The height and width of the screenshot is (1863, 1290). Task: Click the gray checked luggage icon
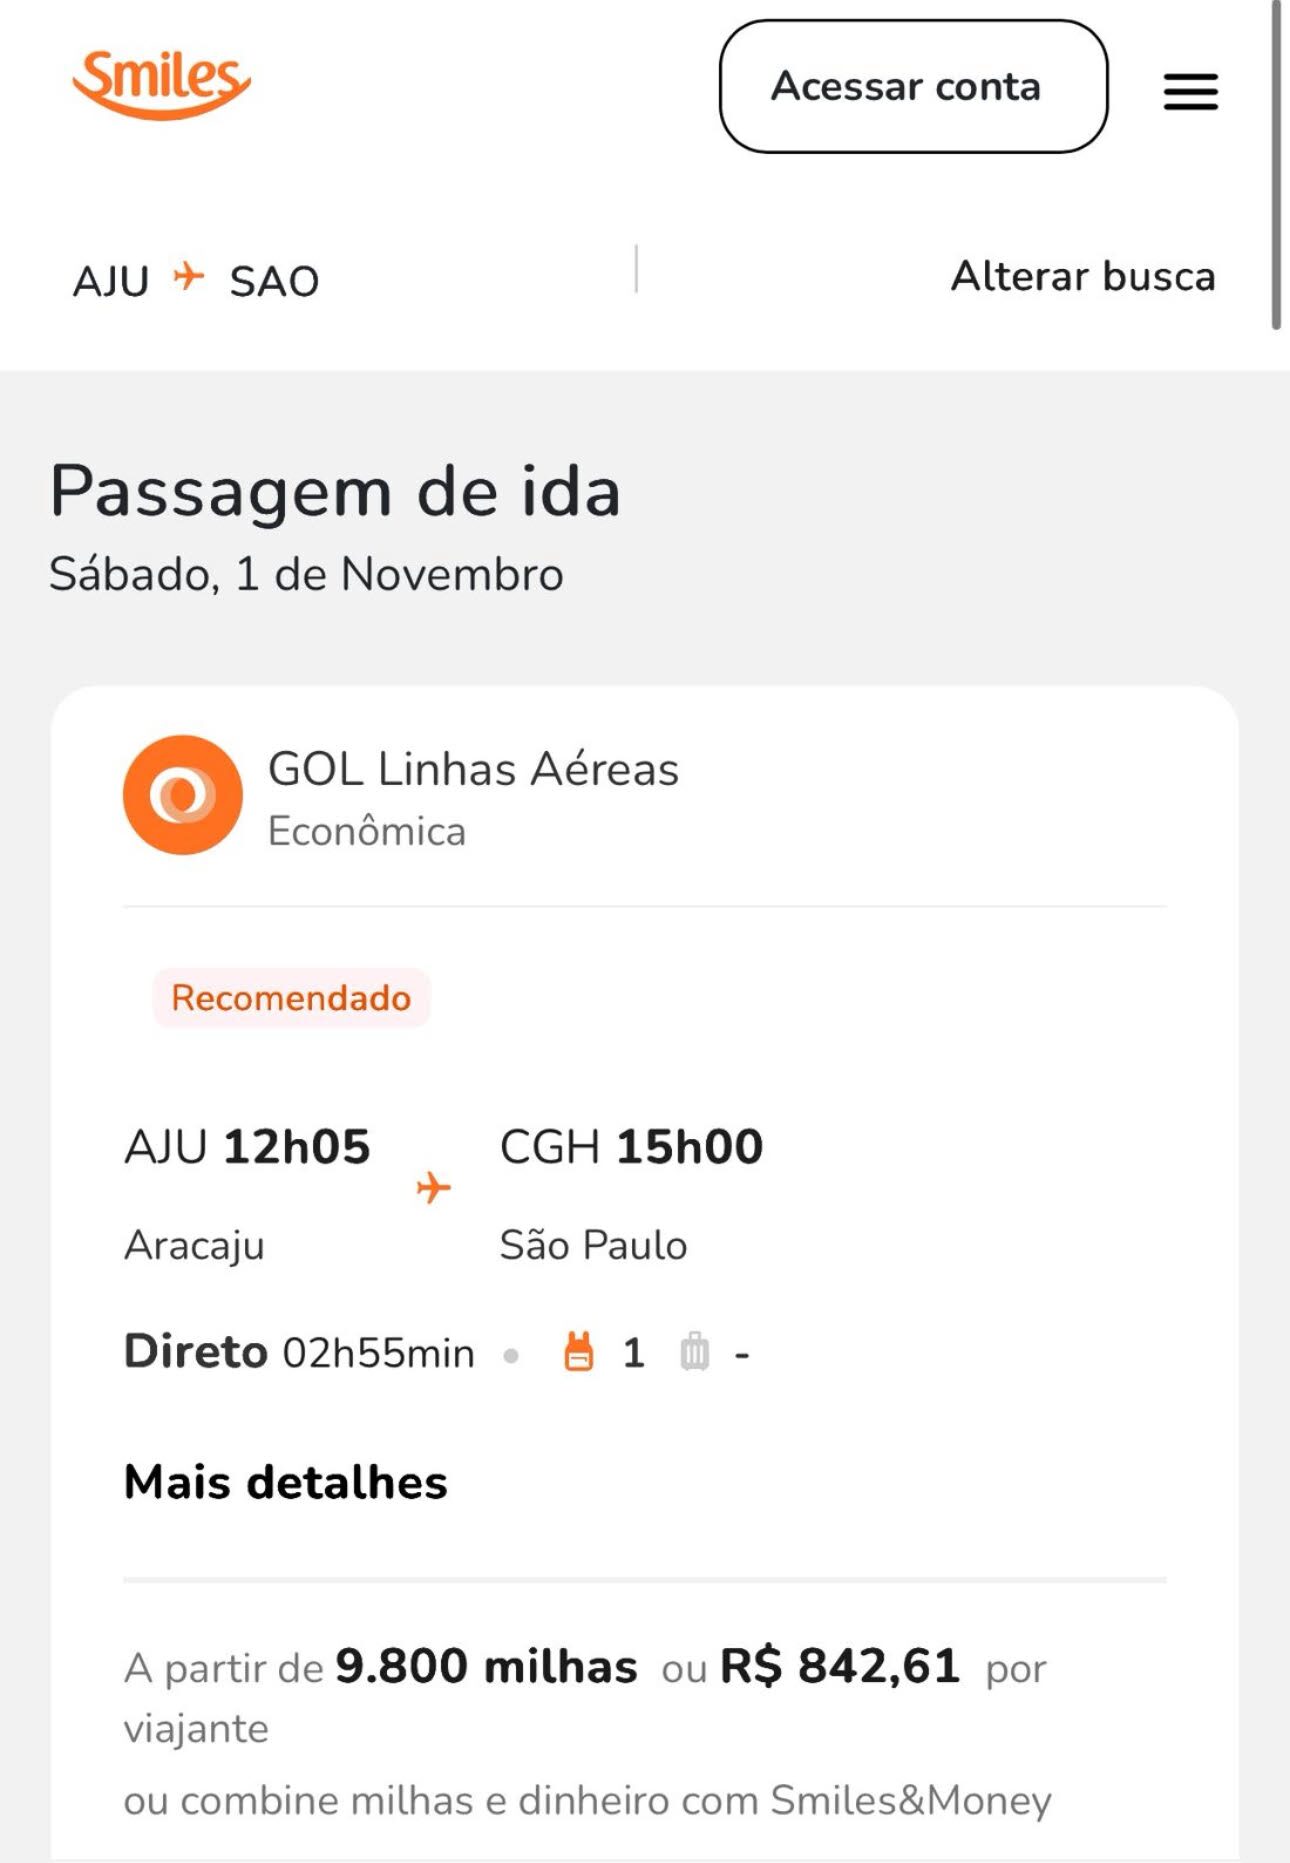click(694, 1352)
